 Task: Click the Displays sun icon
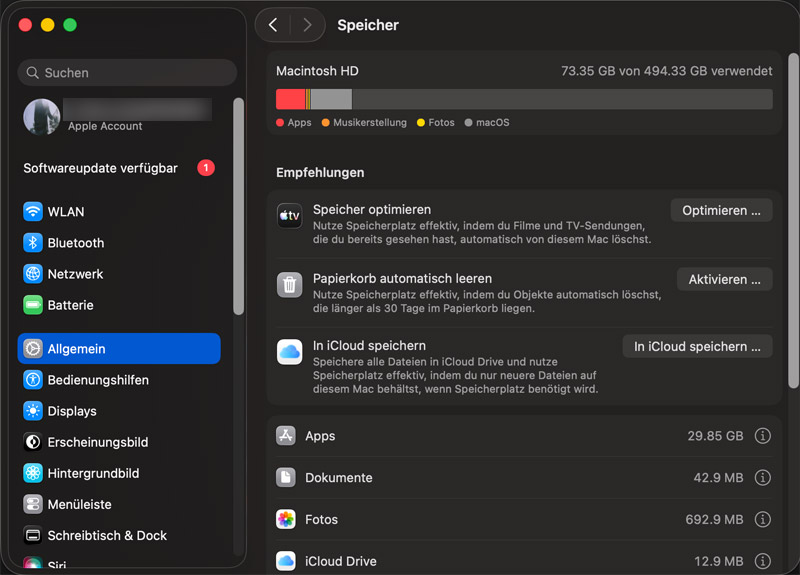[33, 411]
